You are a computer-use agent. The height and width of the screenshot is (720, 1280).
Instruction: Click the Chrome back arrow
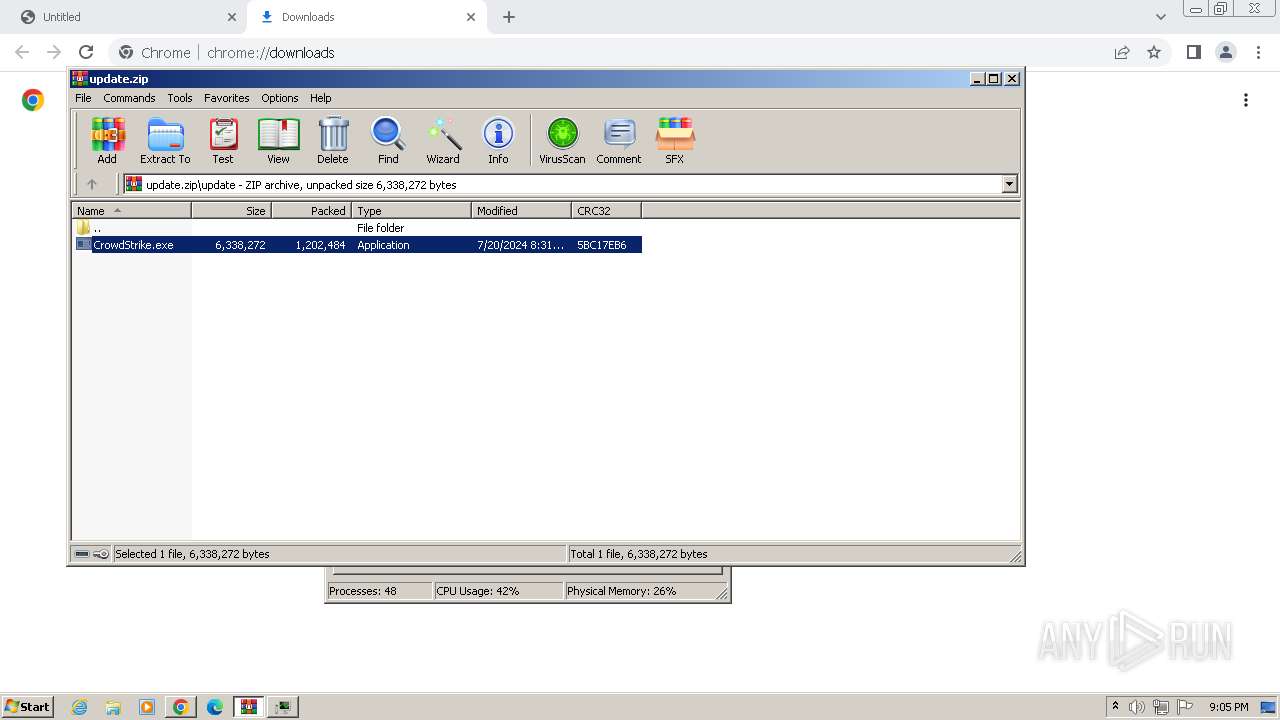coord(22,52)
